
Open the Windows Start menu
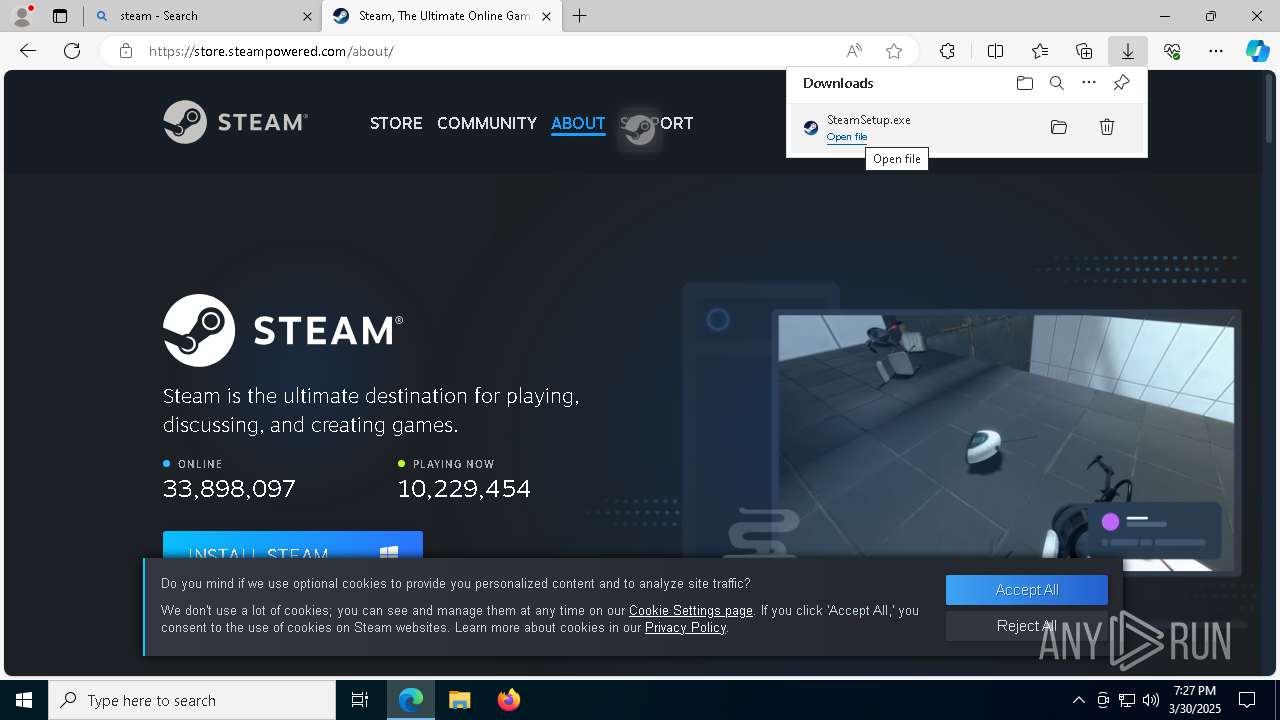[24, 700]
